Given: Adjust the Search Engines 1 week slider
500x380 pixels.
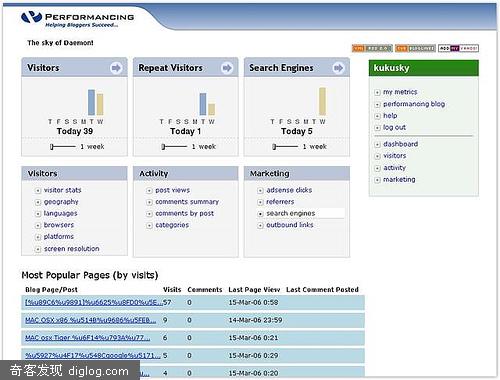Looking at the screenshot, I should point(285,147).
